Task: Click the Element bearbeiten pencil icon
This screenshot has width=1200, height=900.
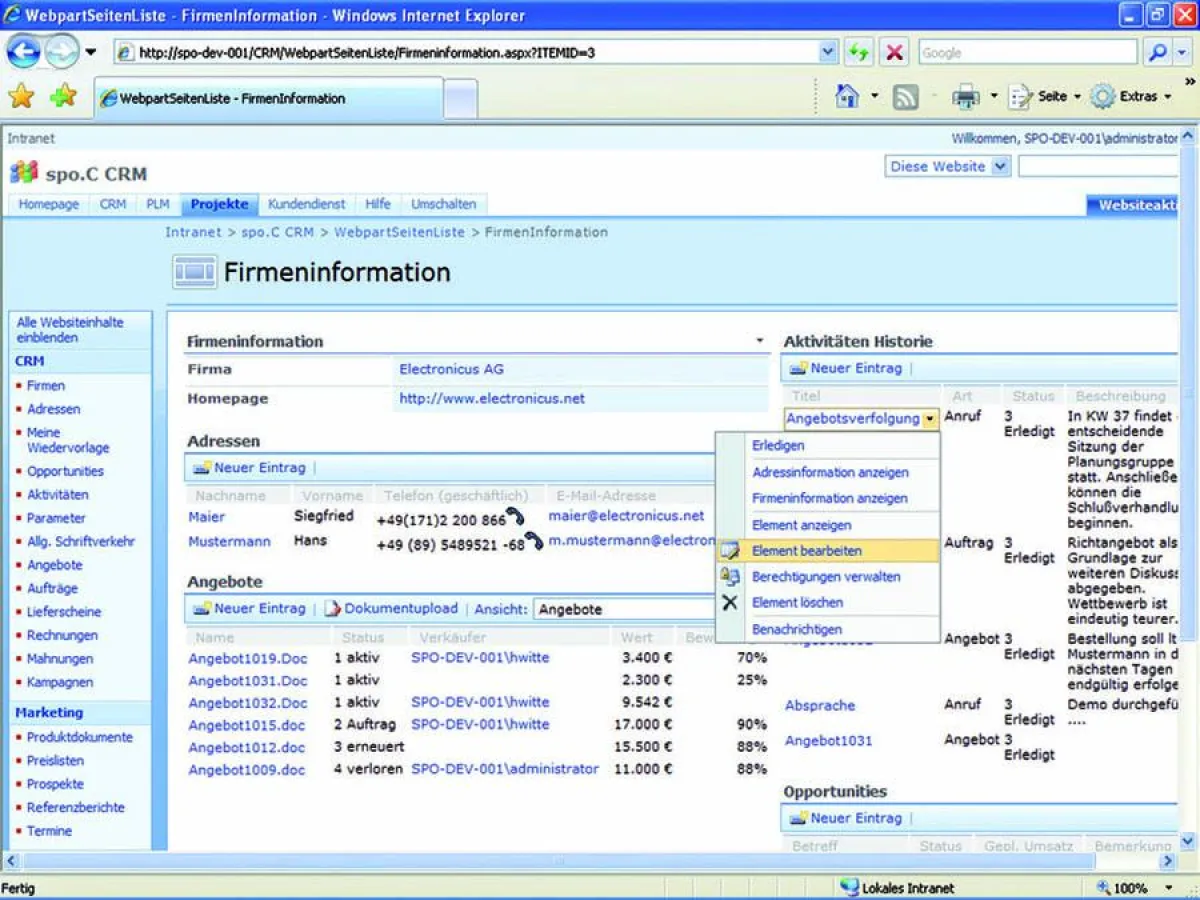Action: [729, 550]
